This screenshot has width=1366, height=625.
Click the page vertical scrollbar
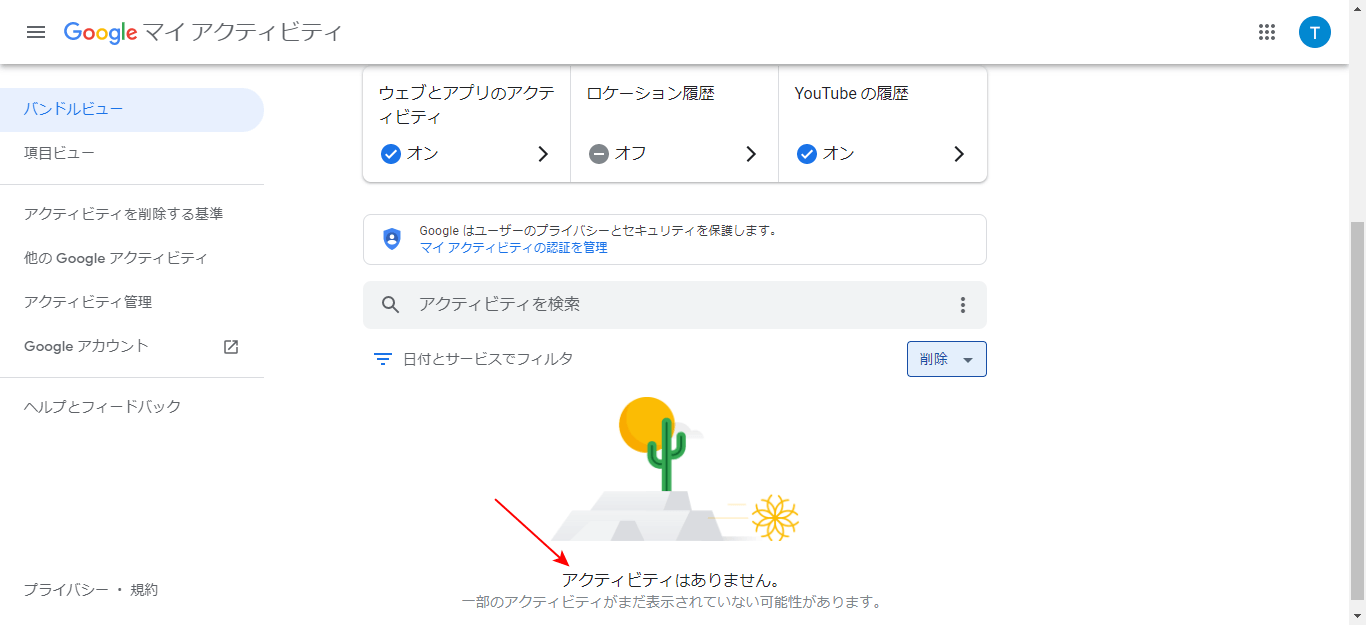point(1357,412)
